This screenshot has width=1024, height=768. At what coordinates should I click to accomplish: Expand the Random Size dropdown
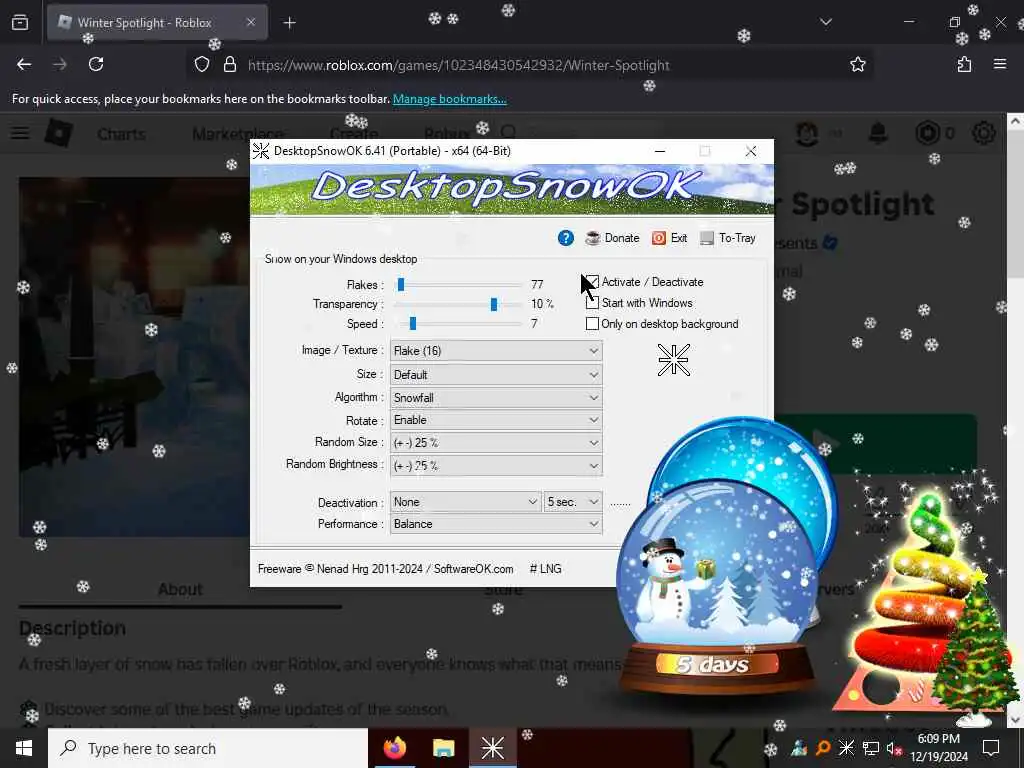click(x=496, y=443)
